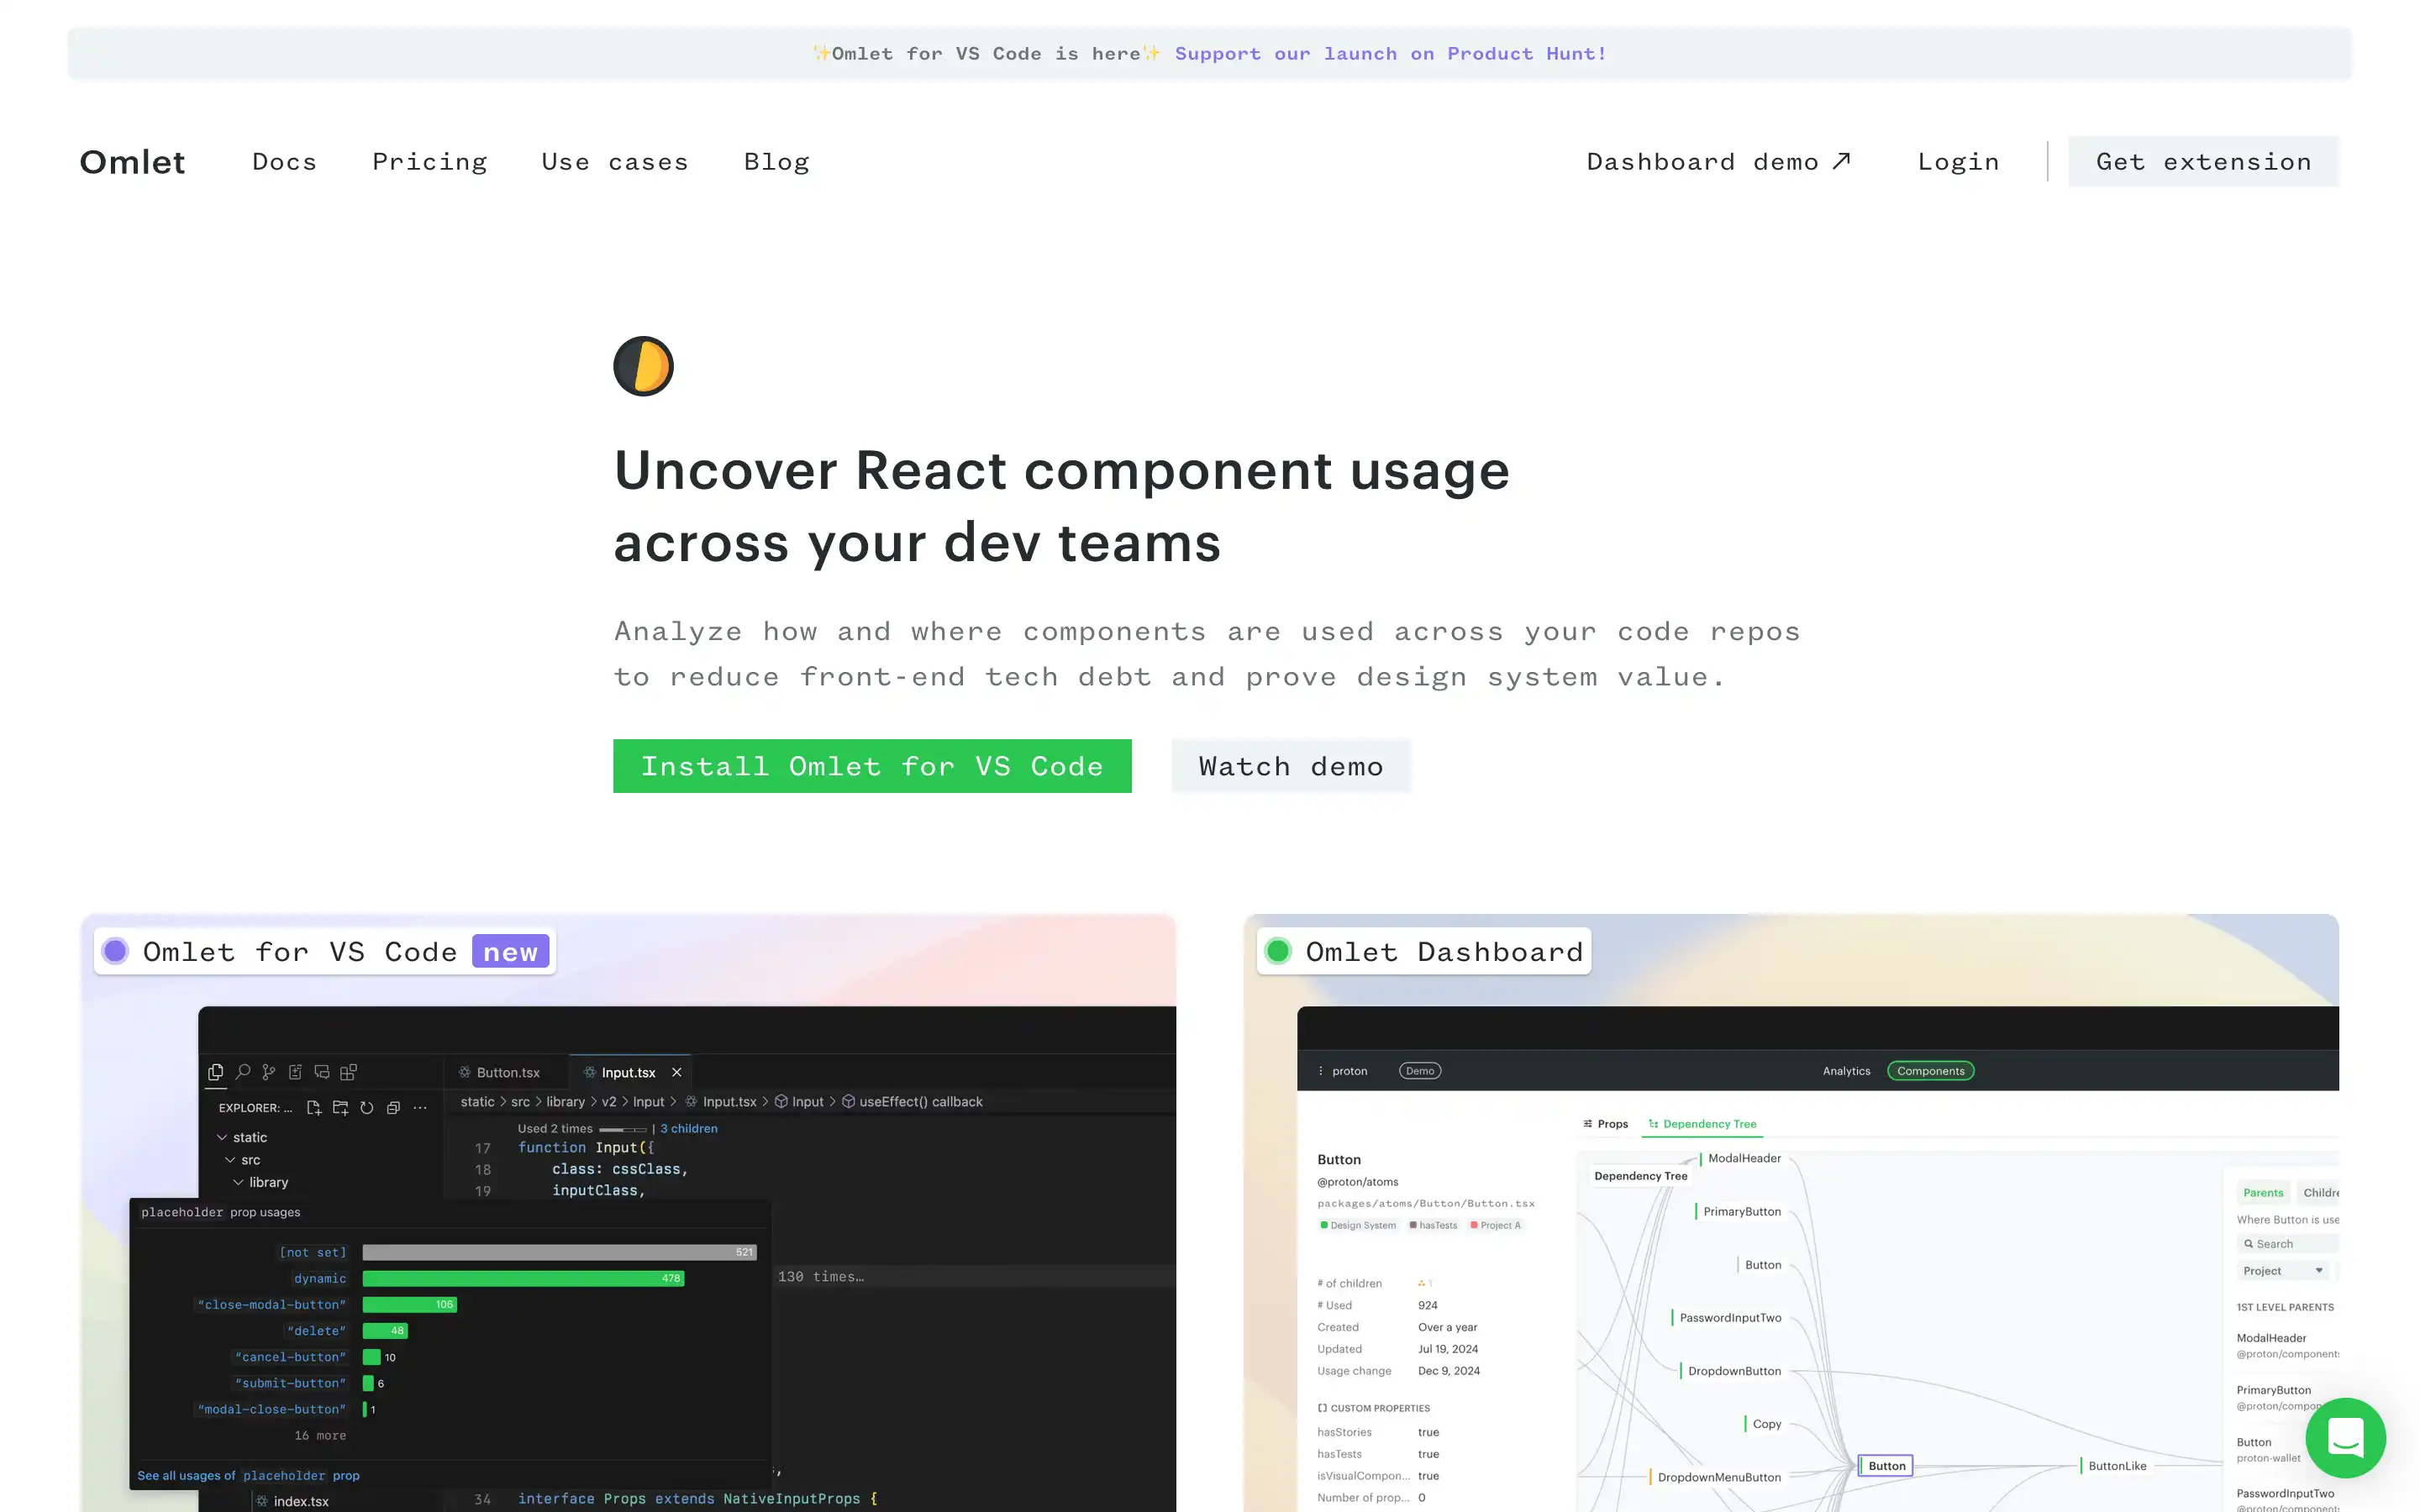This screenshot has height=1512, width=2420.
Task: Click the Watch demo button
Action: click(1291, 766)
